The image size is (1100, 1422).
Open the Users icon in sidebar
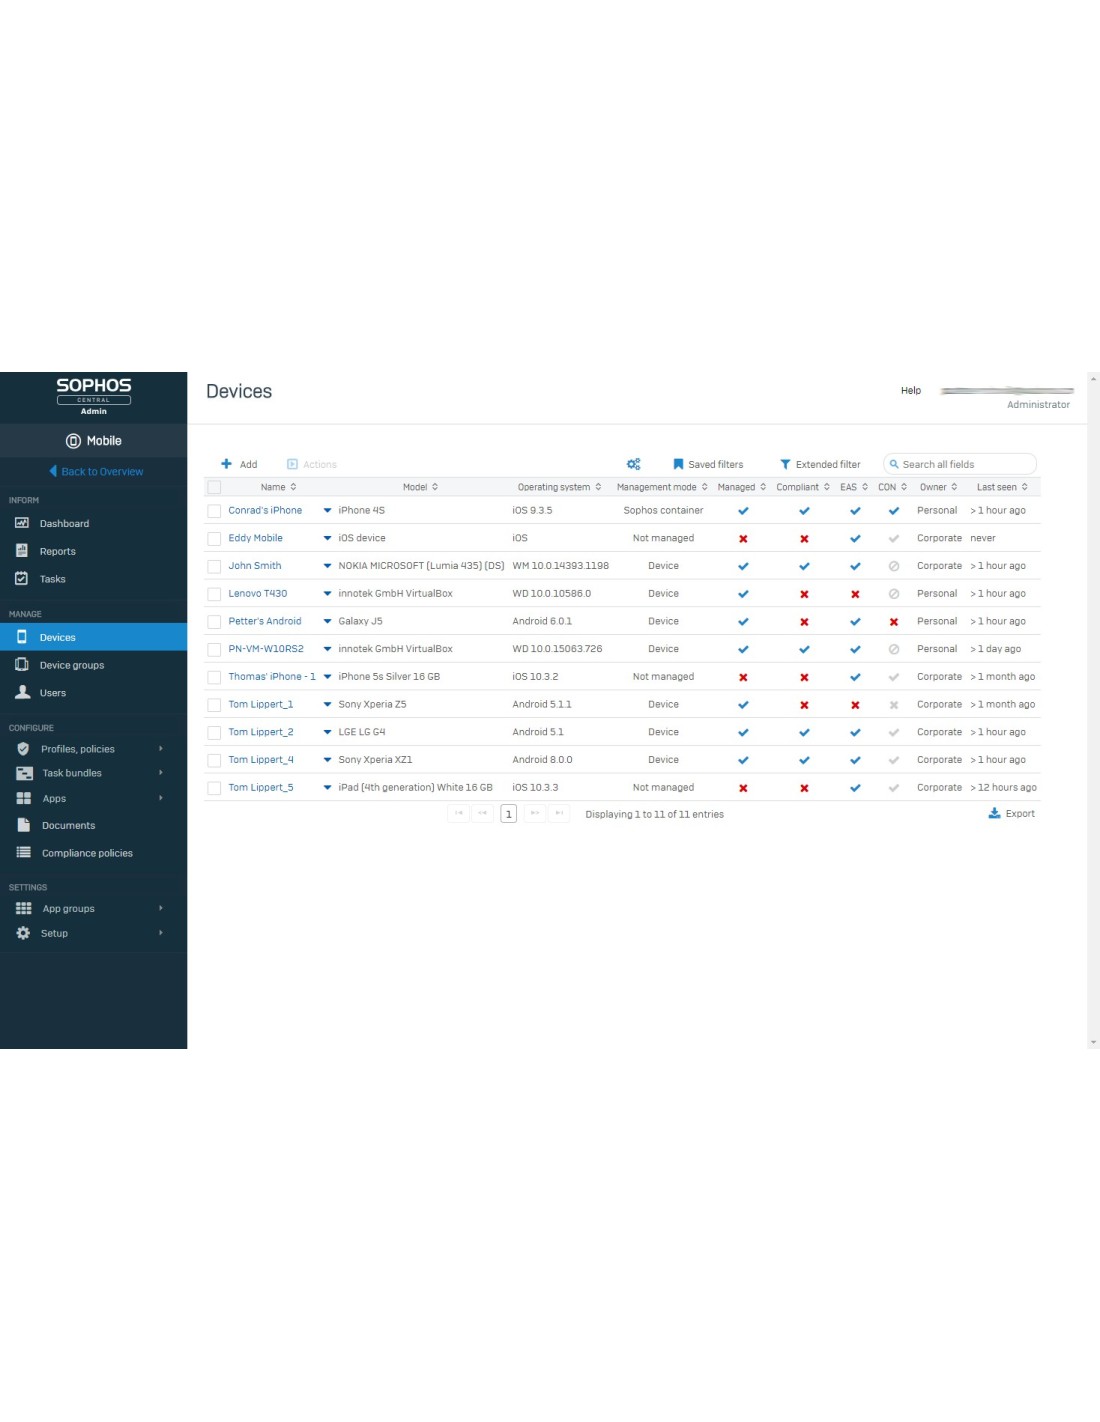tap(22, 692)
